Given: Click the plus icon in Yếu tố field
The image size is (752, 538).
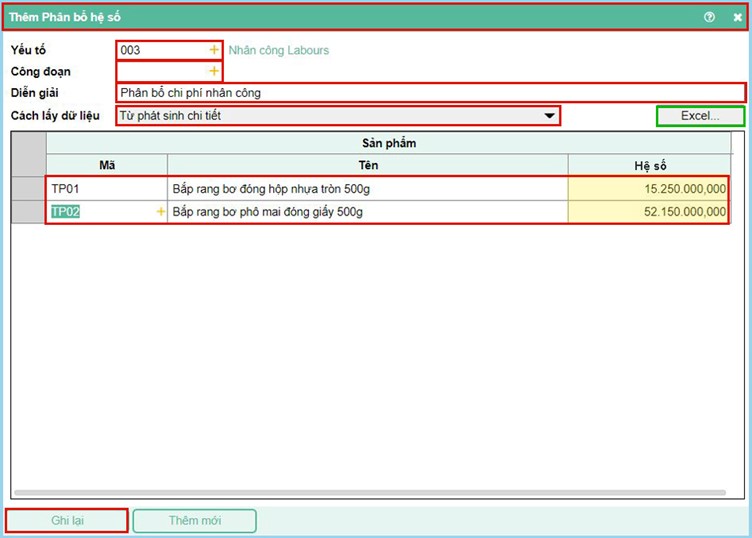Looking at the screenshot, I should point(213,50).
